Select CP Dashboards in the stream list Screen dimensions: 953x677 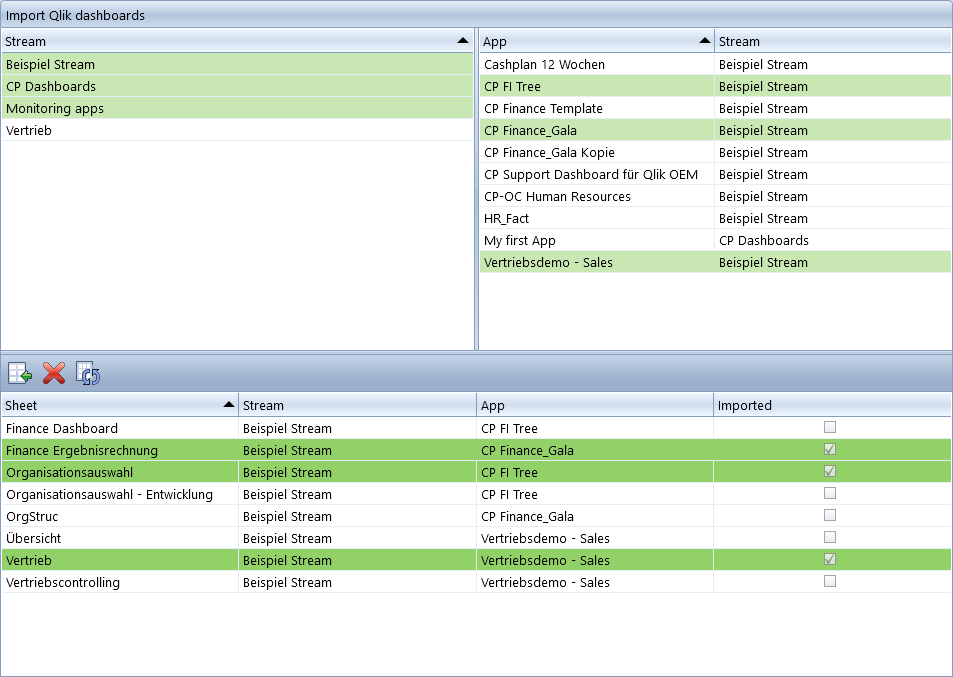pos(237,86)
